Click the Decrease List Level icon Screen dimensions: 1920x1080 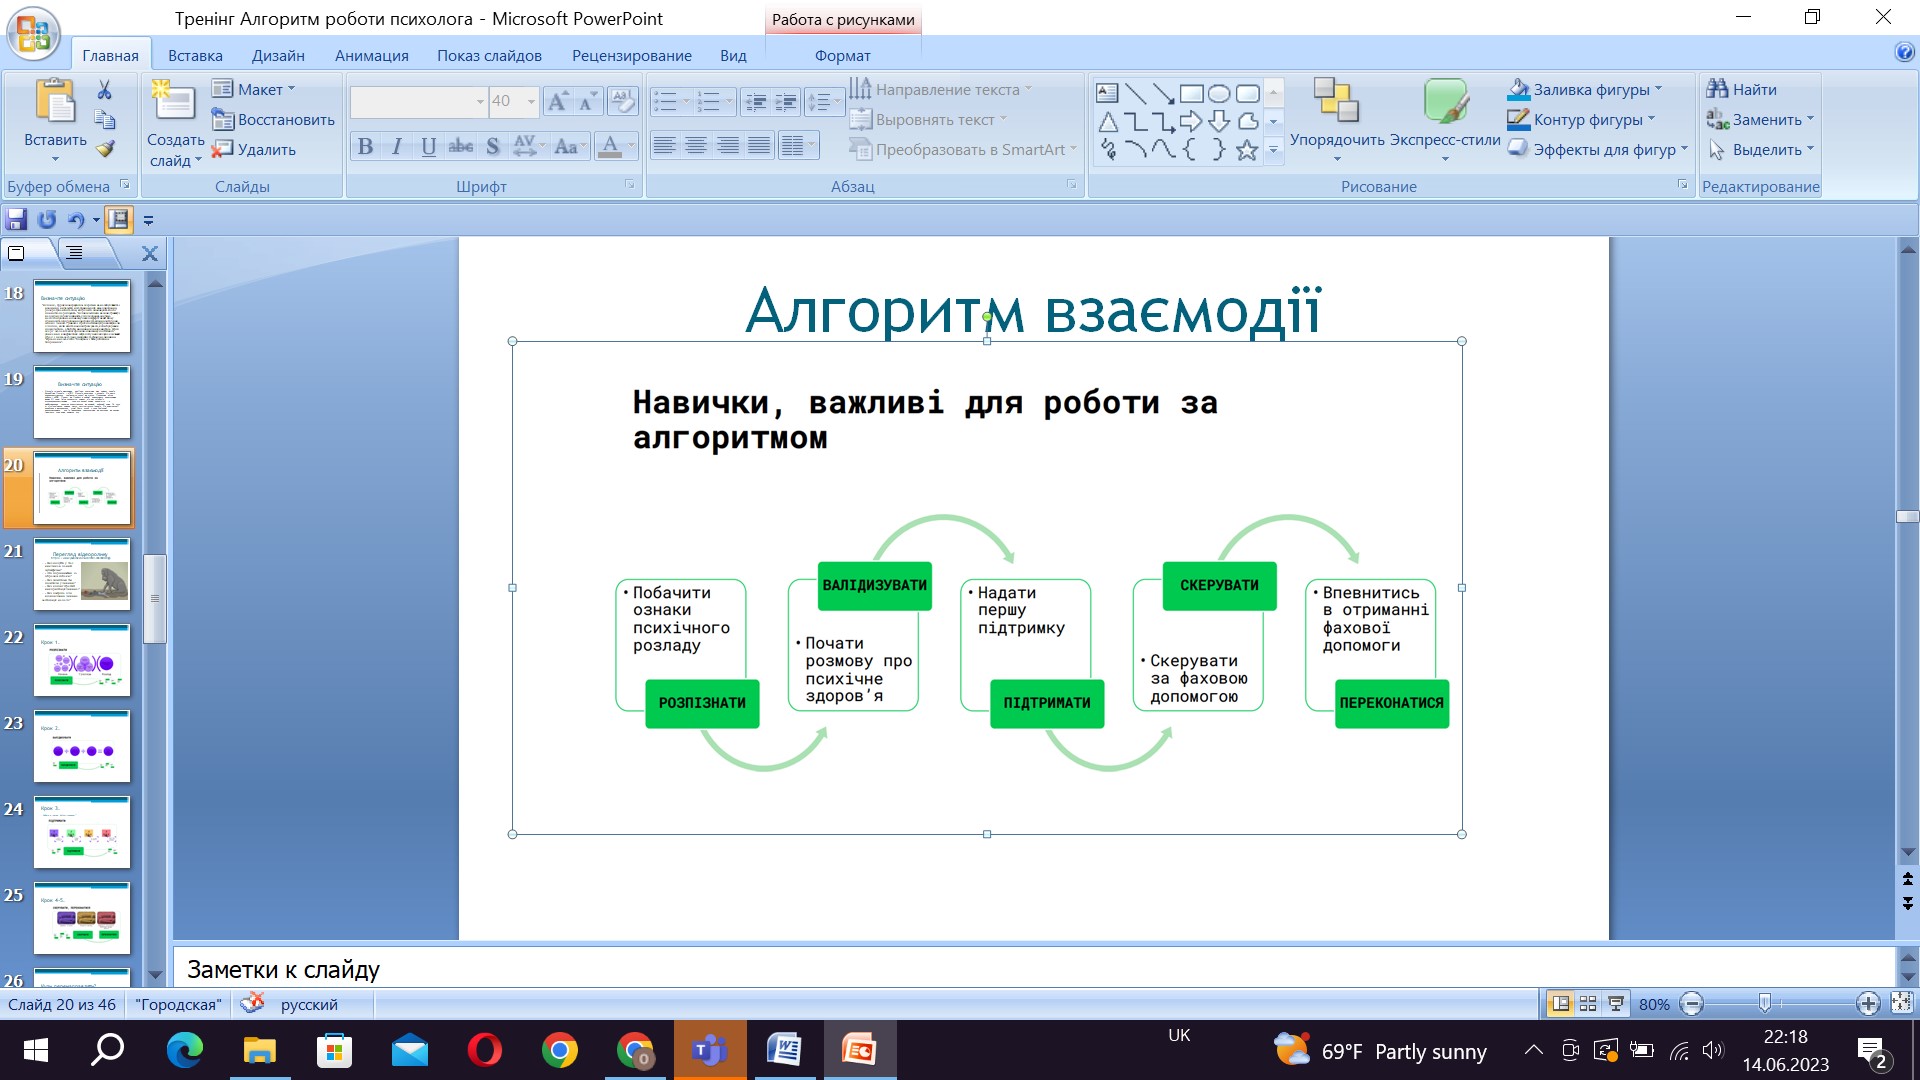point(757,101)
